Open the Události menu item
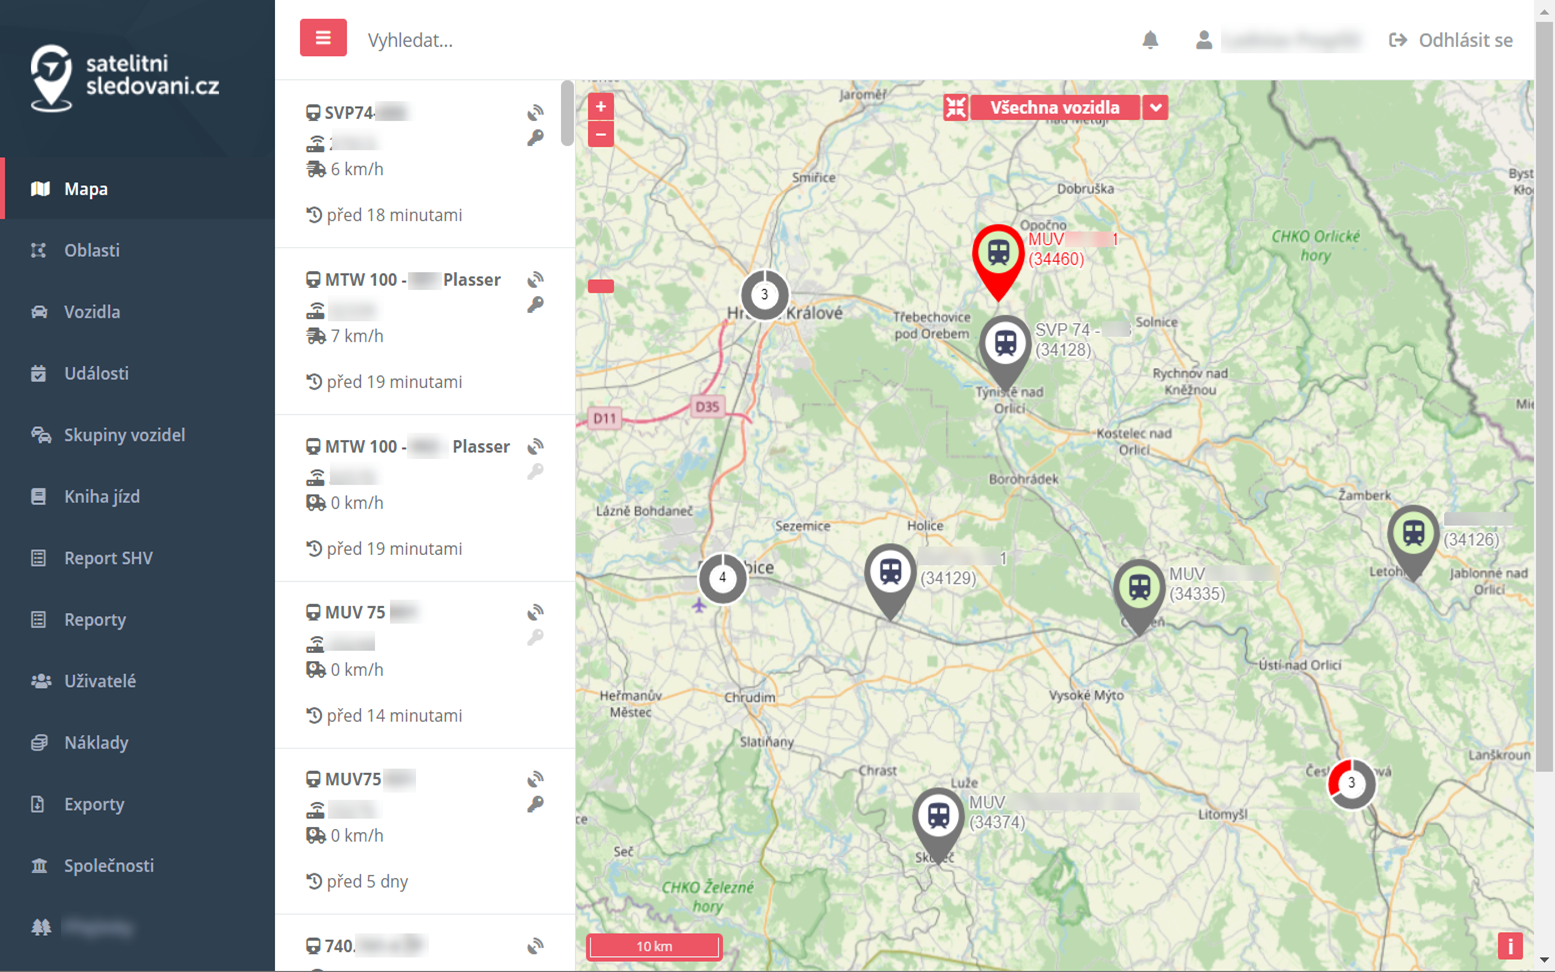Viewport: 1555px width, 972px height. point(138,373)
